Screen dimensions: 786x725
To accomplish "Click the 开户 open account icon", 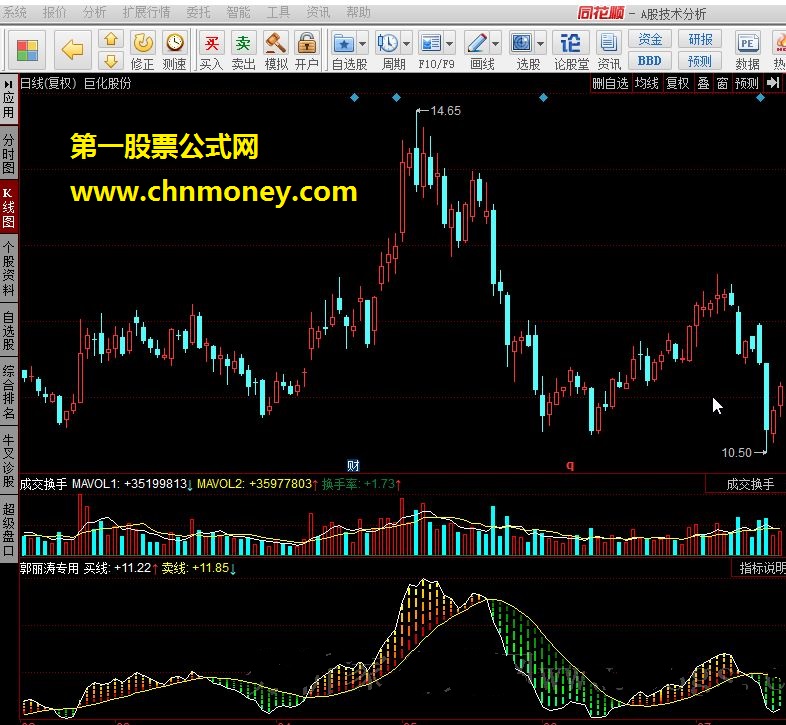I will [x=307, y=50].
